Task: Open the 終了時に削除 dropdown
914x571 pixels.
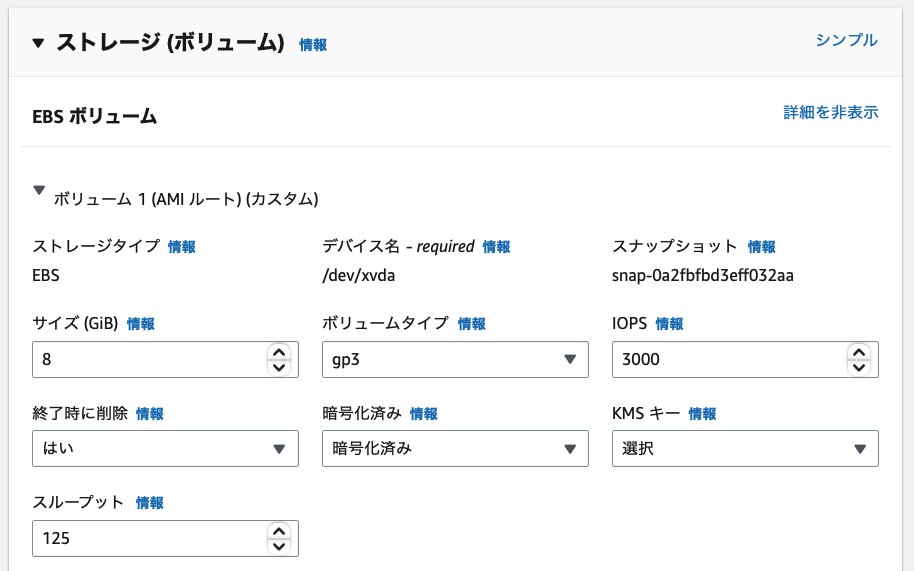Action: (x=165, y=449)
